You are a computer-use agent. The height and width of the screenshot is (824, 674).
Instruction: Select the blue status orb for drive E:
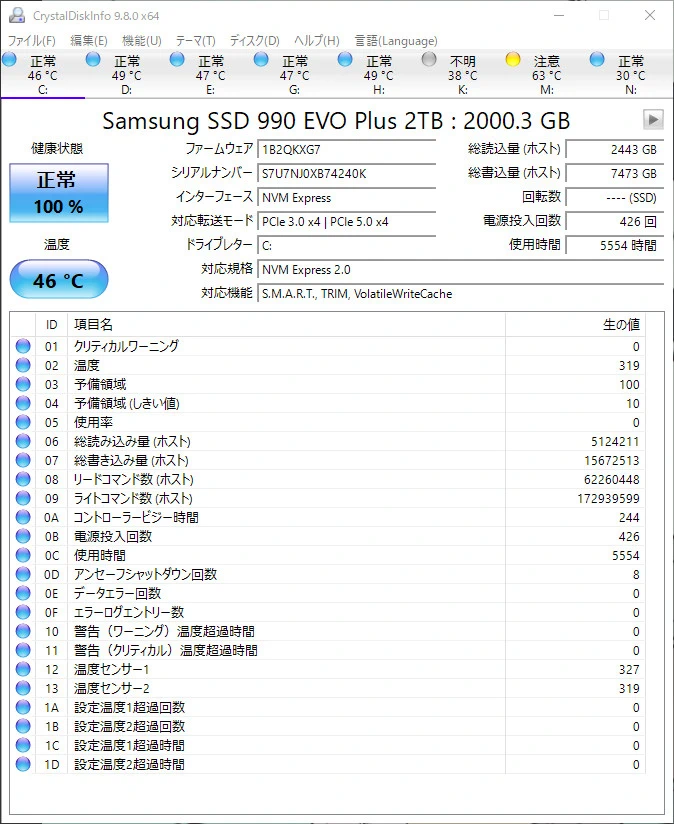[x=177, y=59]
